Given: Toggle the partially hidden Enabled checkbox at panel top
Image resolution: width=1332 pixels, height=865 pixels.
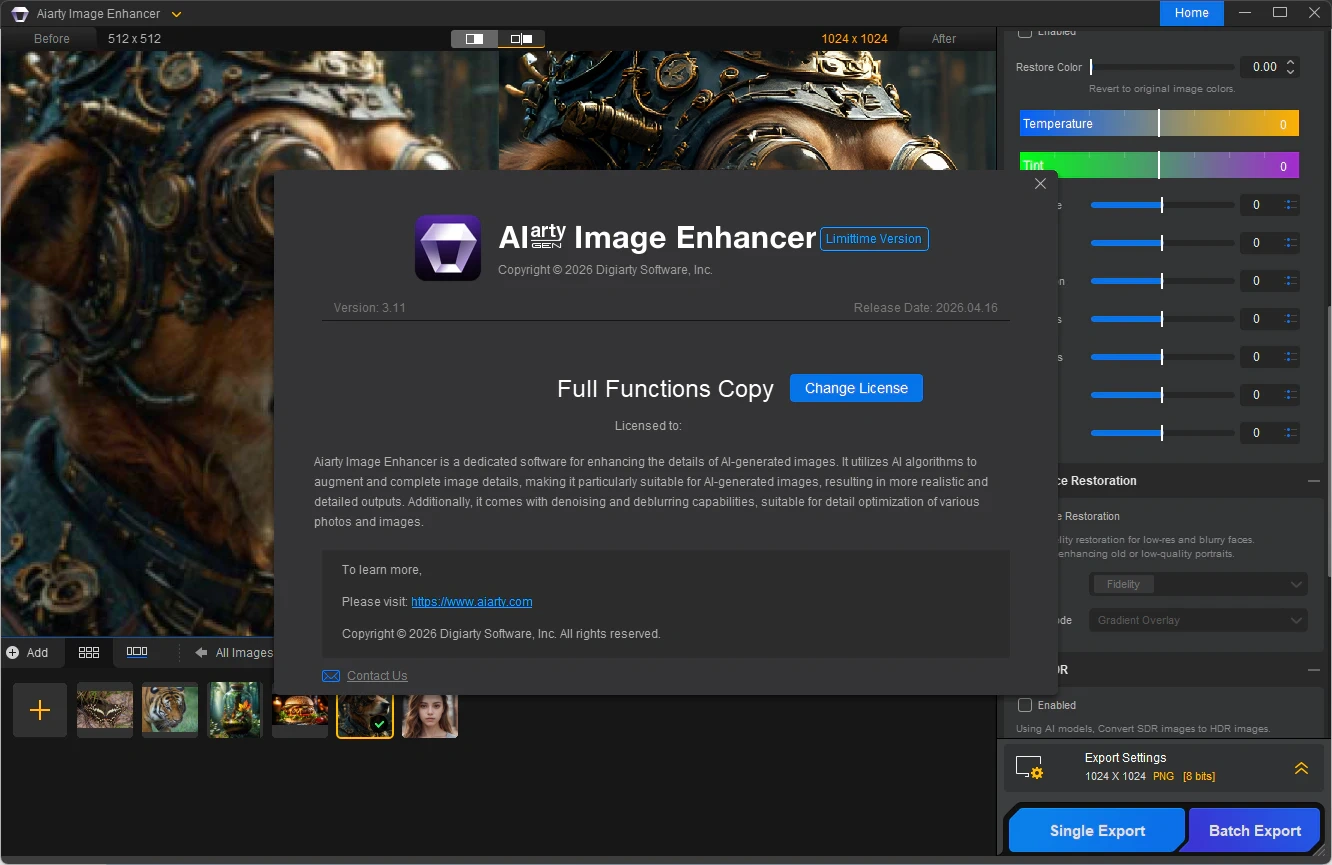Looking at the screenshot, I should coord(1025,33).
